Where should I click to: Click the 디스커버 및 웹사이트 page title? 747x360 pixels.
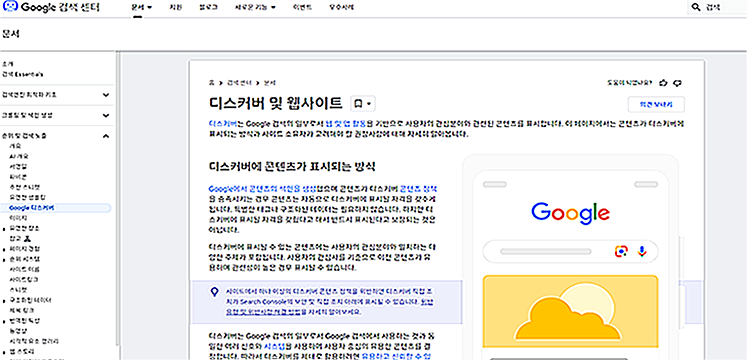pos(275,103)
